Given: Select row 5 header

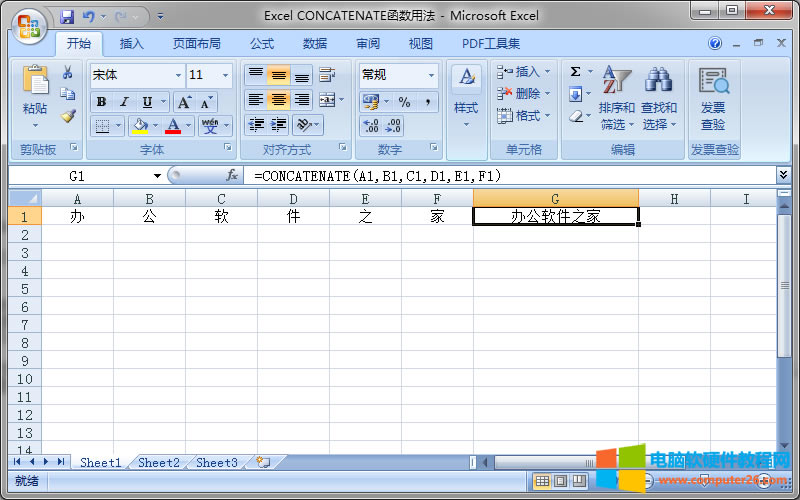Looking at the screenshot, I should [24, 289].
